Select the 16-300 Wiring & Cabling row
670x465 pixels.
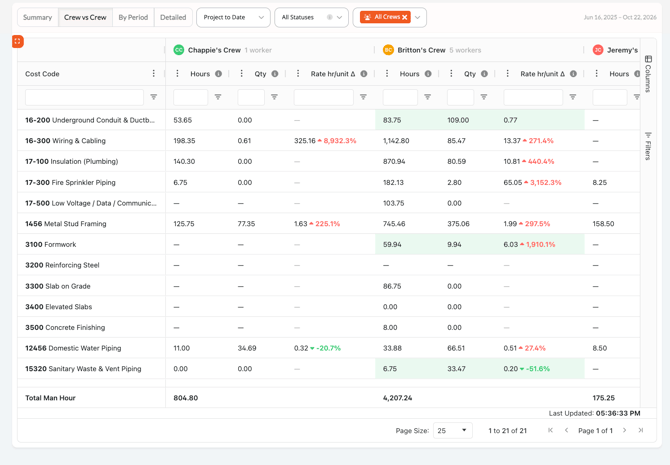tap(329, 141)
